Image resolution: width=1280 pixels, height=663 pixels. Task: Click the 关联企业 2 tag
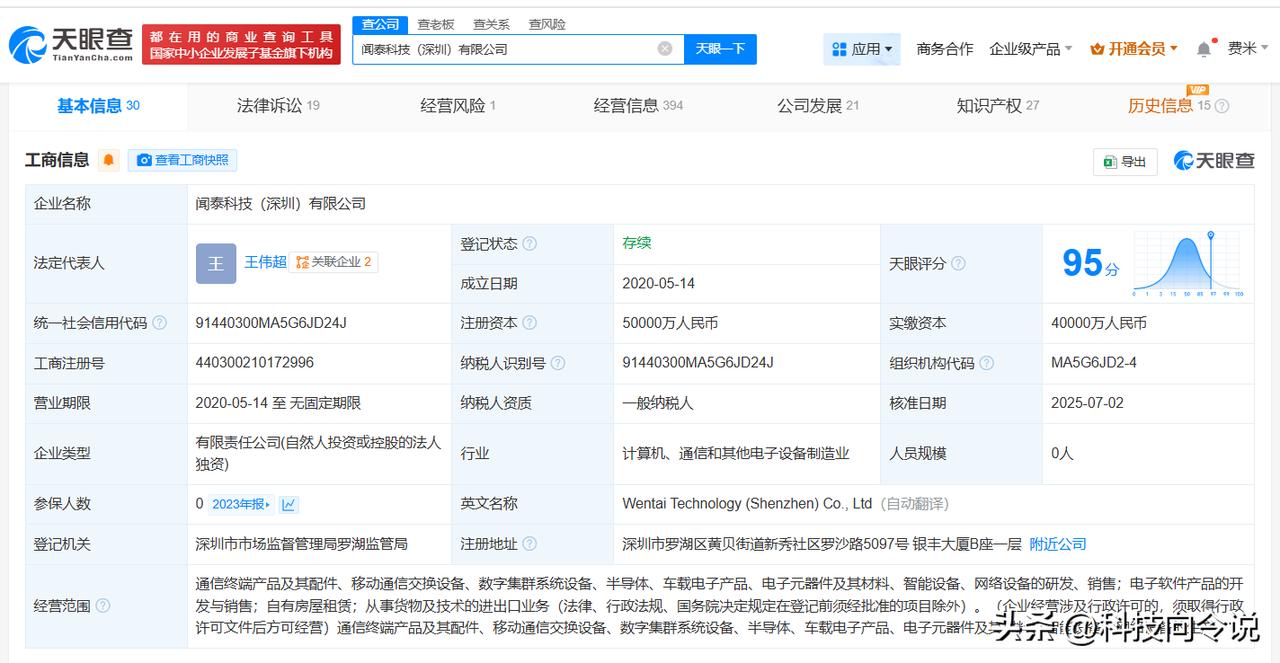tap(334, 262)
